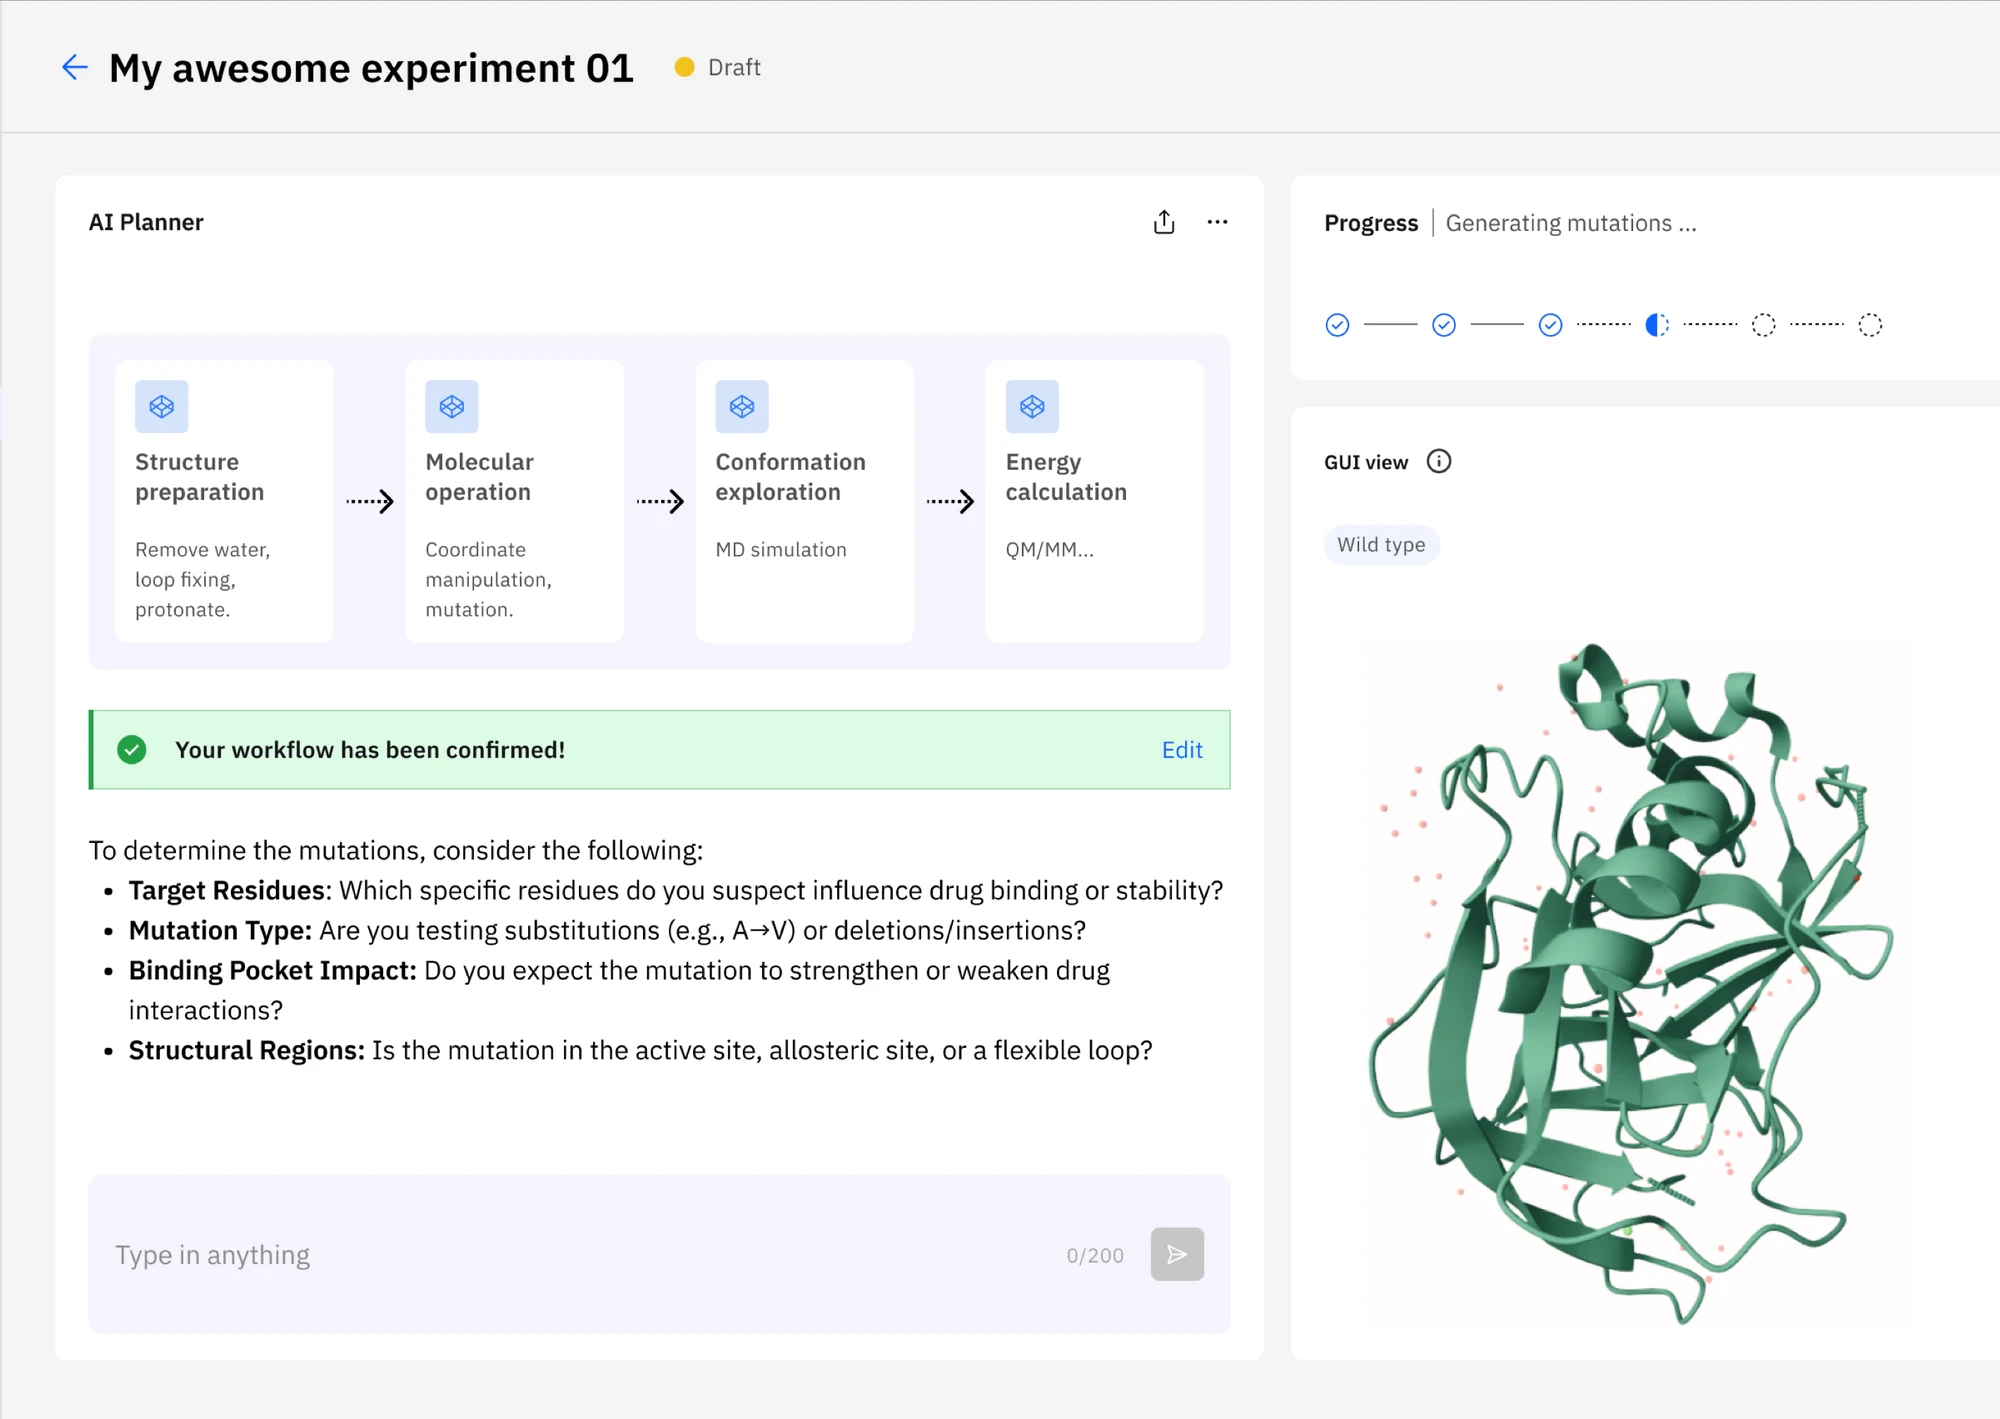Screen dimensions: 2000x1419
Task: Click 'Remove water, loop fixing, protonate.' text
Action: tap(203, 579)
